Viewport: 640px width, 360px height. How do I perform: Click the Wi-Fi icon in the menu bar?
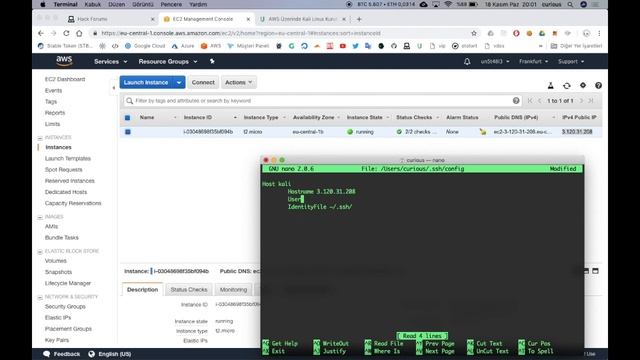click(x=448, y=4)
